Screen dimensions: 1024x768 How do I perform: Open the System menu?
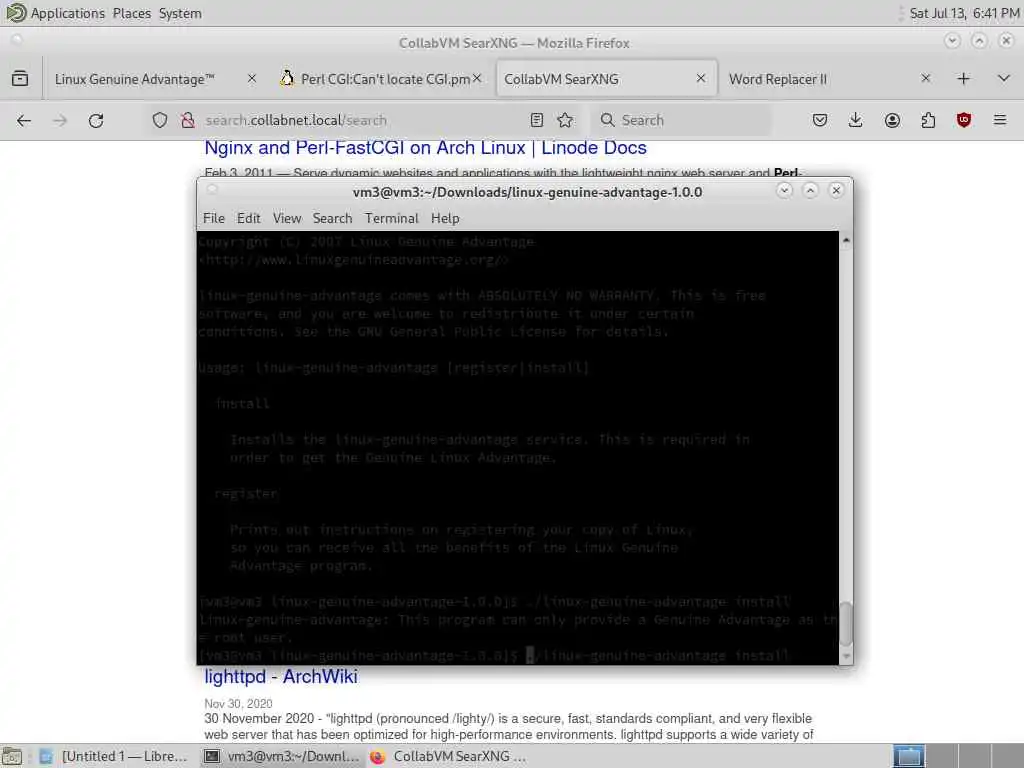click(x=180, y=13)
